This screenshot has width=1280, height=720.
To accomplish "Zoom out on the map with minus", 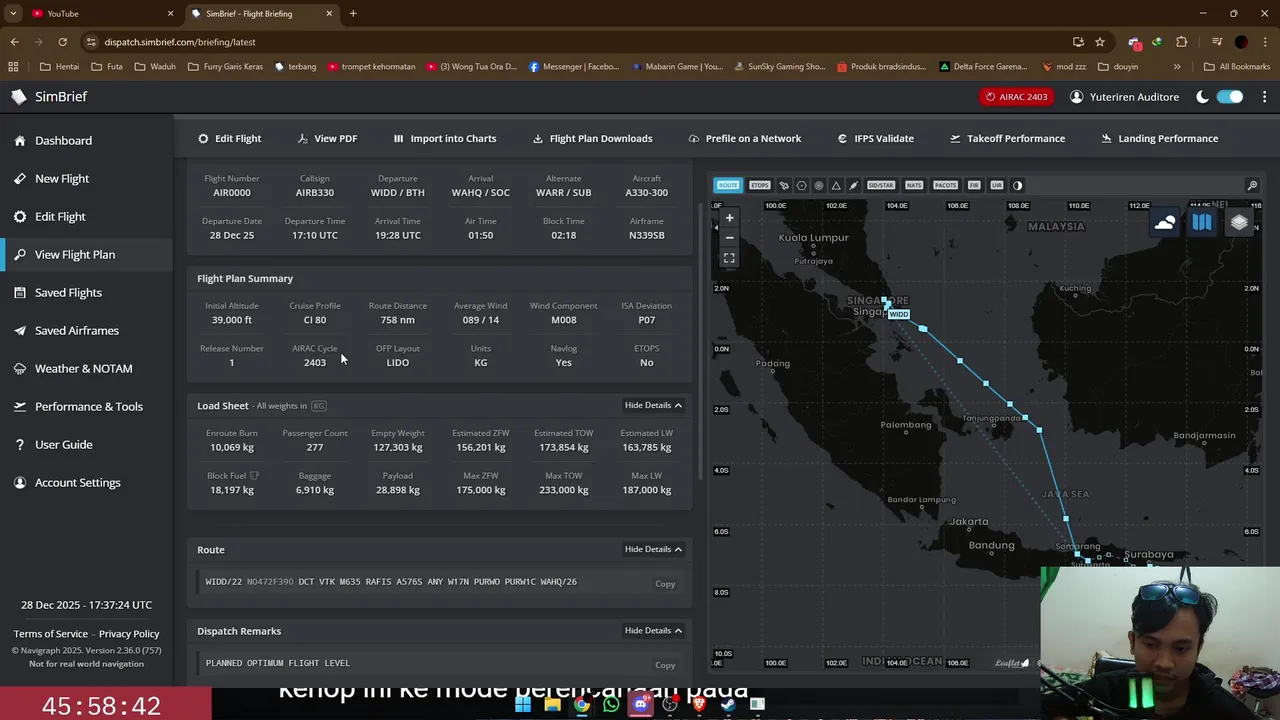I will click(x=729, y=237).
